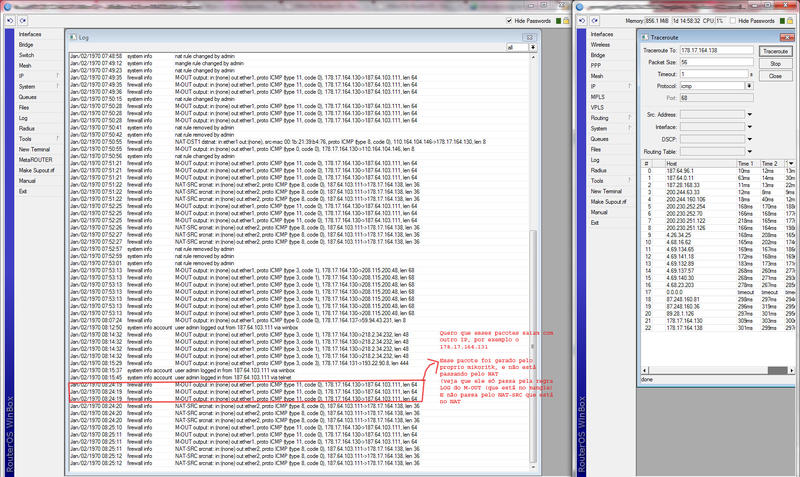
Task: Open Routing submenu in right WinBox sidebar
Action: 611,118
